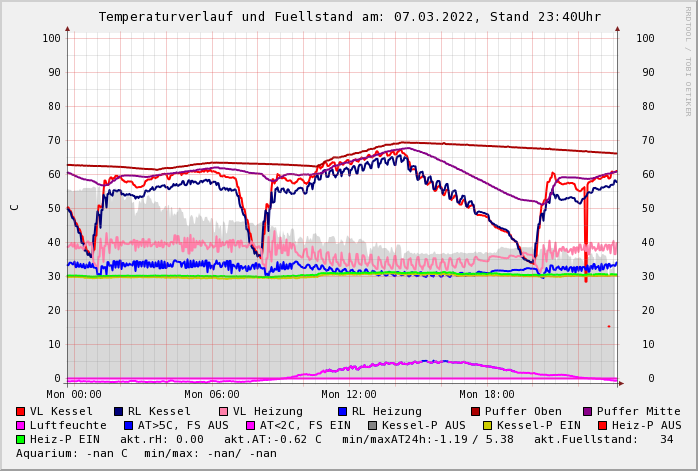698x471 pixels.
Task: Click the gray Kessel-P AUS swatch
Action: coord(373,426)
